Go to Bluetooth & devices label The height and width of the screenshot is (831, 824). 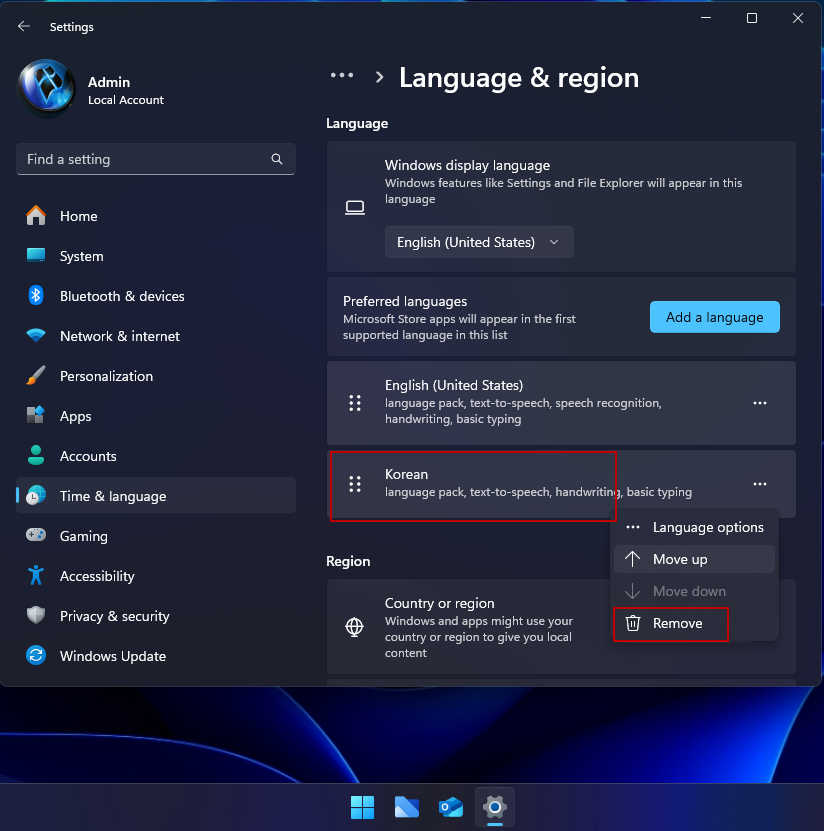pyautogui.click(x=122, y=296)
